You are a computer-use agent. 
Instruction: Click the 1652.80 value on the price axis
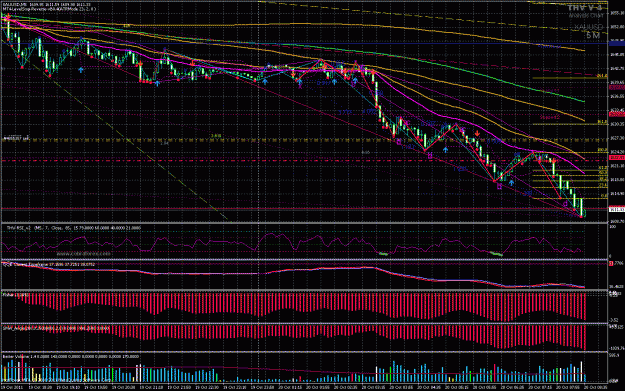(617, 27)
